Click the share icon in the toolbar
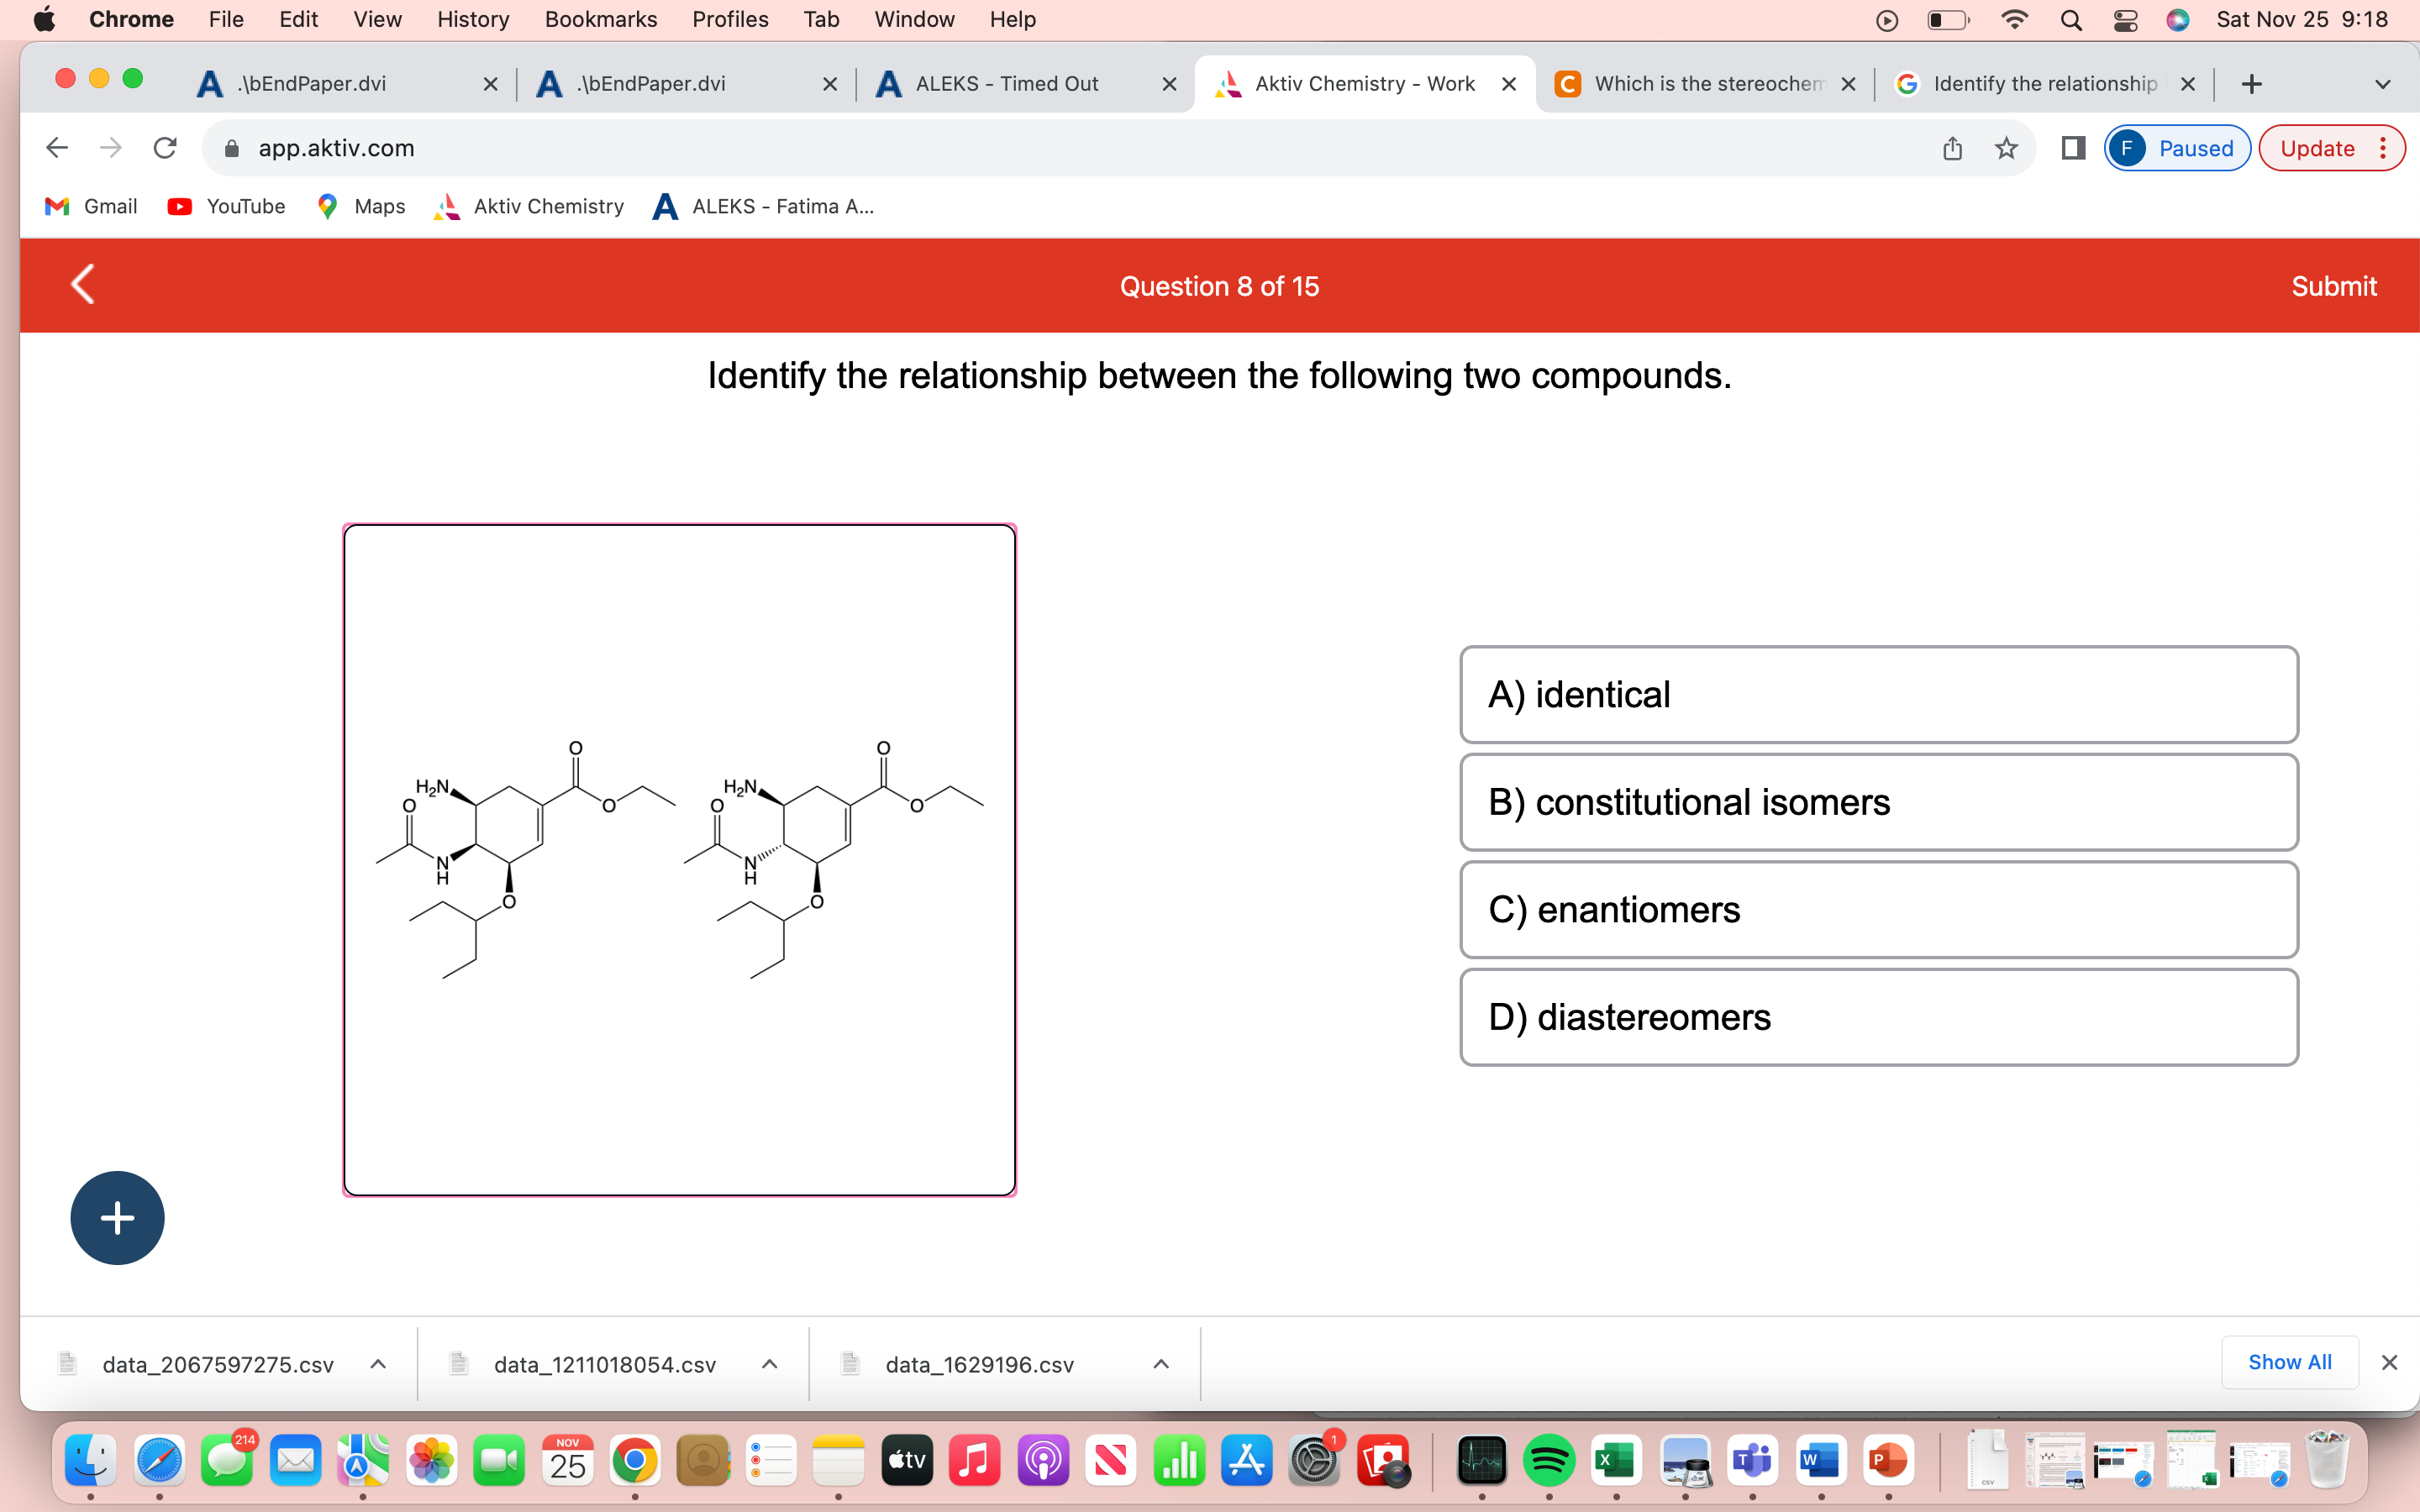 (x=1951, y=148)
